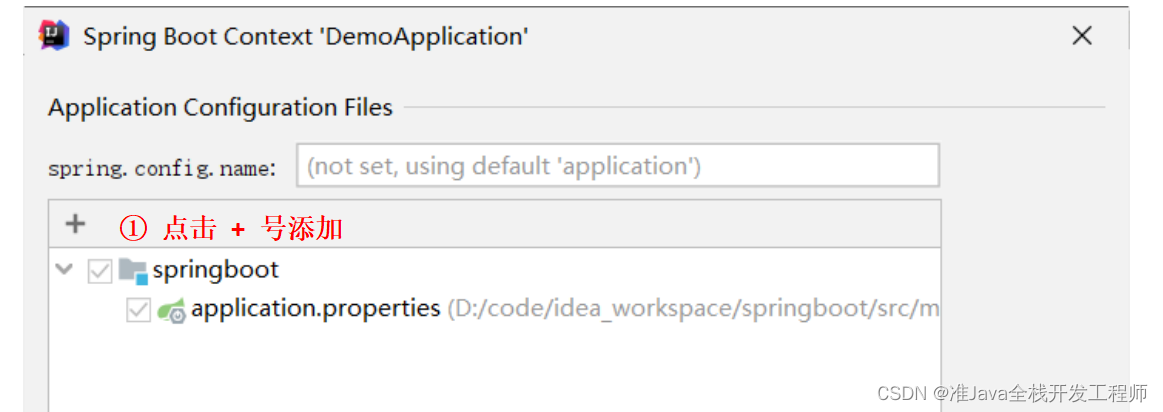Select the application.properties file entry
Image resolution: width=1163 pixels, height=412 pixels.
[x=316, y=309]
